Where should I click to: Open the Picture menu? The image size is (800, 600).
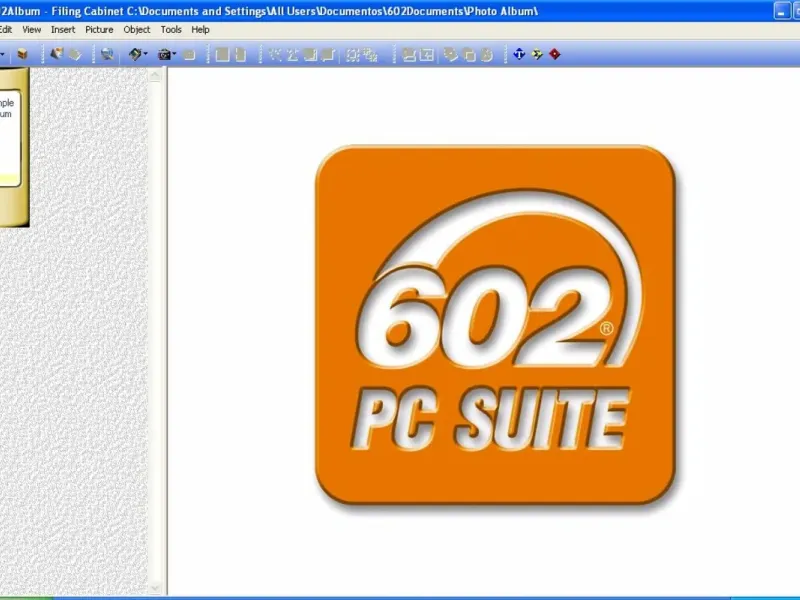[99, 30]
